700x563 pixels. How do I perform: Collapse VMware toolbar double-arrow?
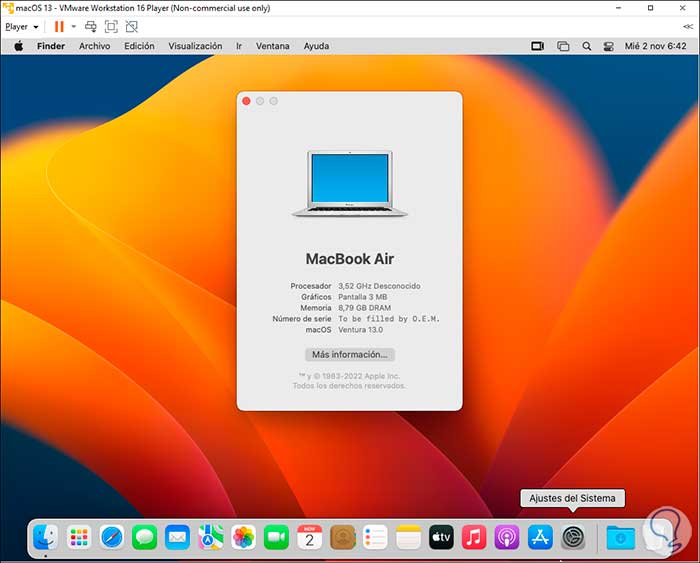click(688, 27)
